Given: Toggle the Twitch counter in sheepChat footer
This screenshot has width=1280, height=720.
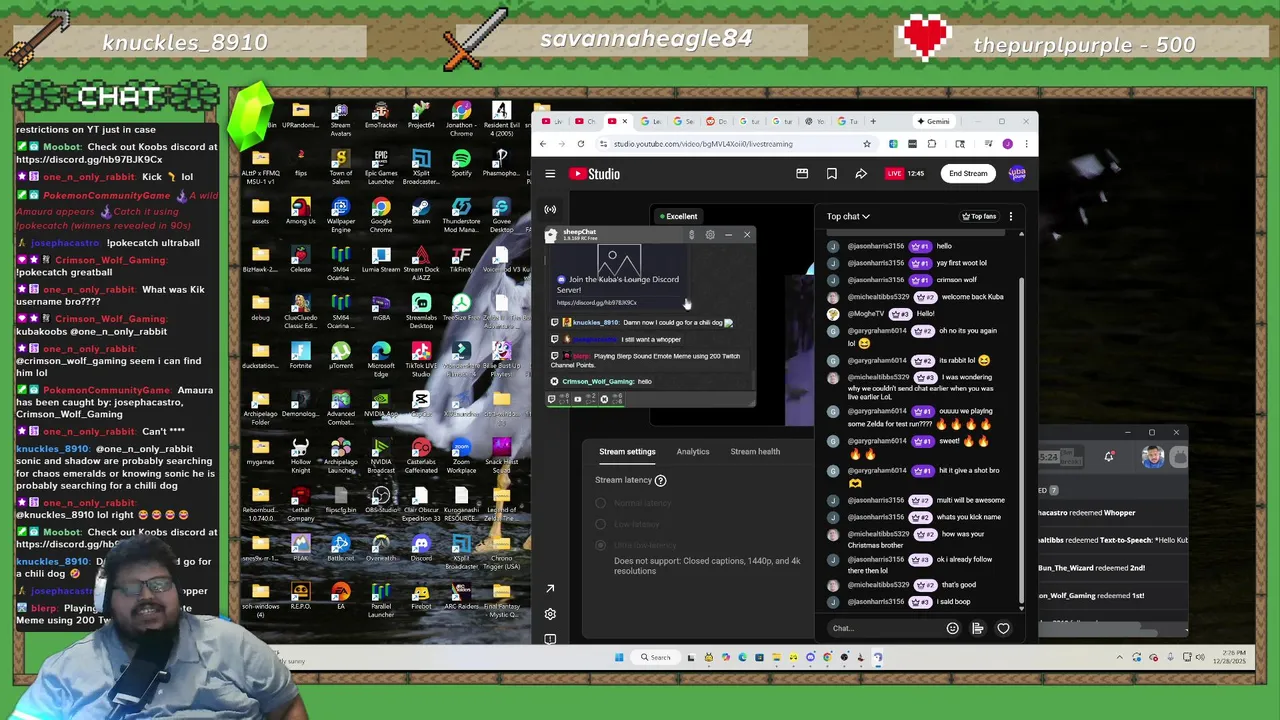Looking at the screenshot, I should point(556,399).
